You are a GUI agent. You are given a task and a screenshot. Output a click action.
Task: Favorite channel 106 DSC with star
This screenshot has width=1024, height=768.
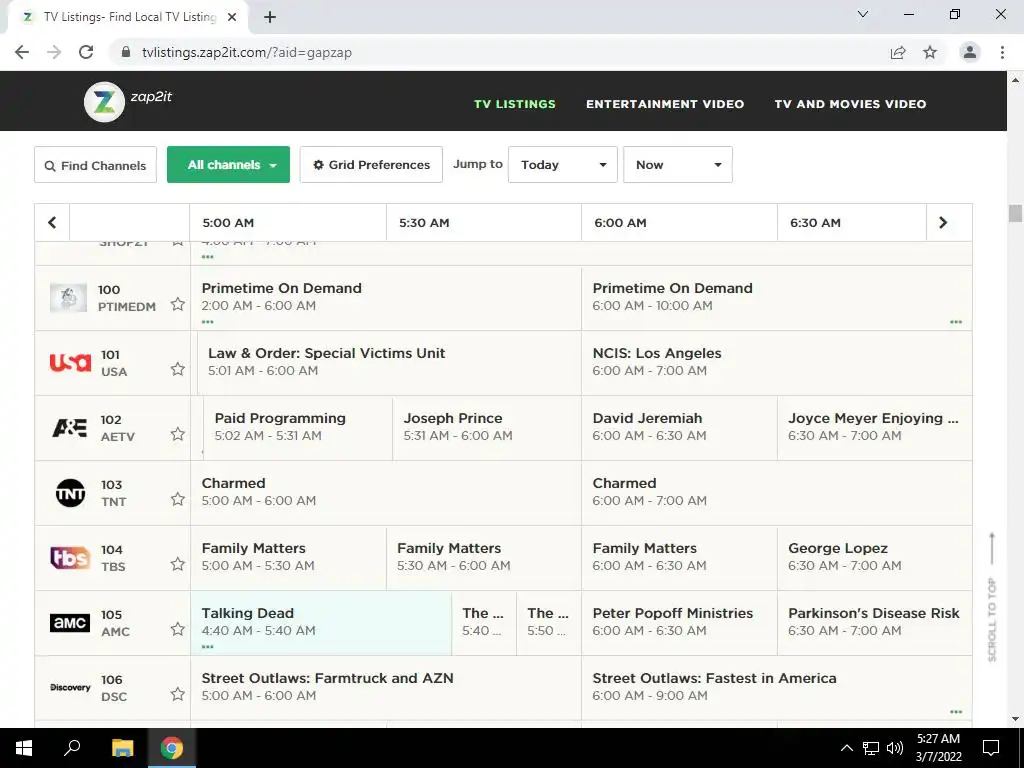pos(178,694)
